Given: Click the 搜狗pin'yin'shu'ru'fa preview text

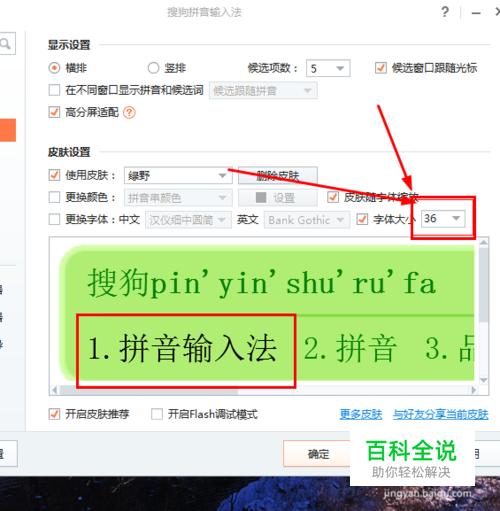Looking at the screenshot, I should pyautogui.click(x=262, y=284).
